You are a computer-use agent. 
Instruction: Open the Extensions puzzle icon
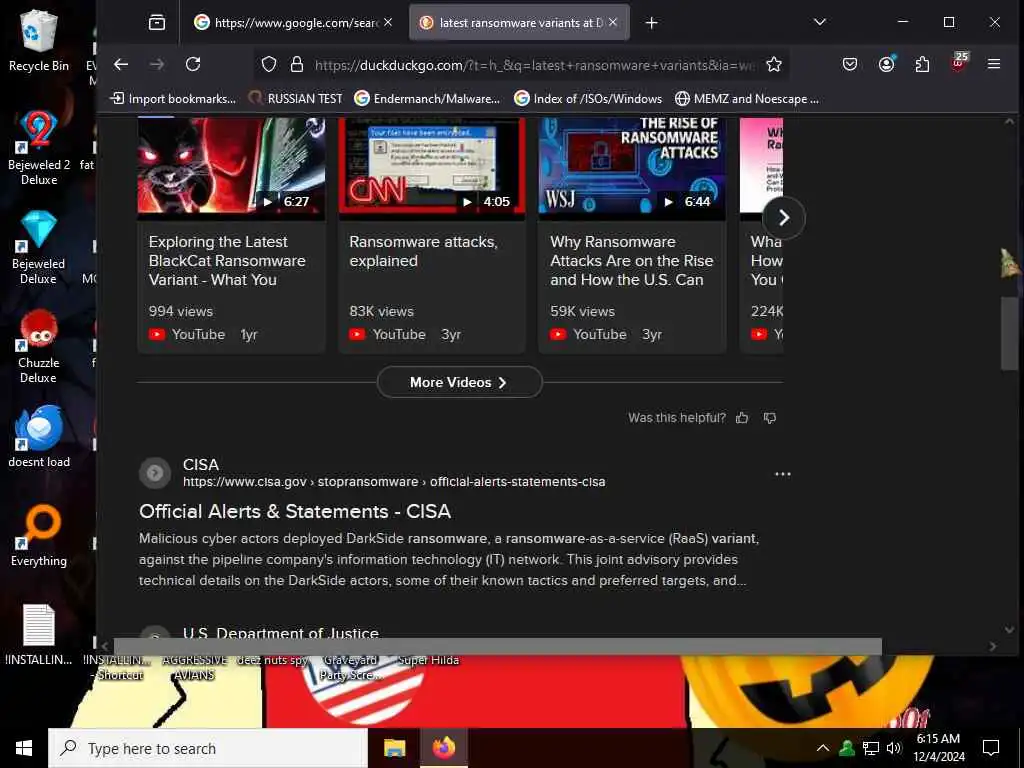(922, 64)
